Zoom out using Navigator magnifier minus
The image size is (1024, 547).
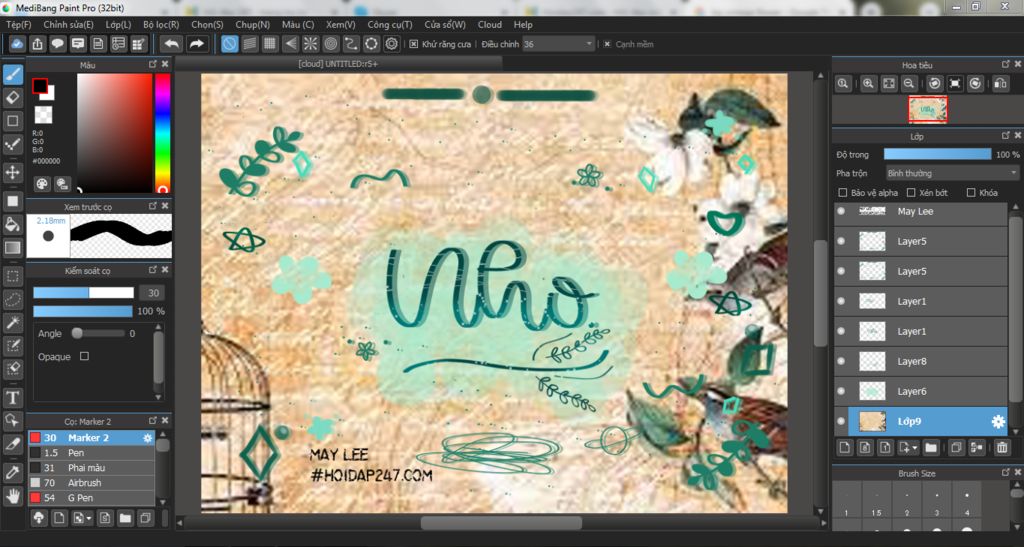tap(908, 84)
